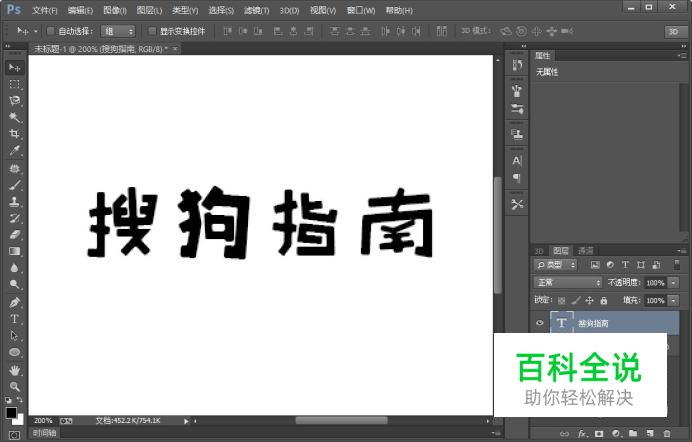Open the Character panel icon
The width and height of the screenshot is (692, 442).
517,161
